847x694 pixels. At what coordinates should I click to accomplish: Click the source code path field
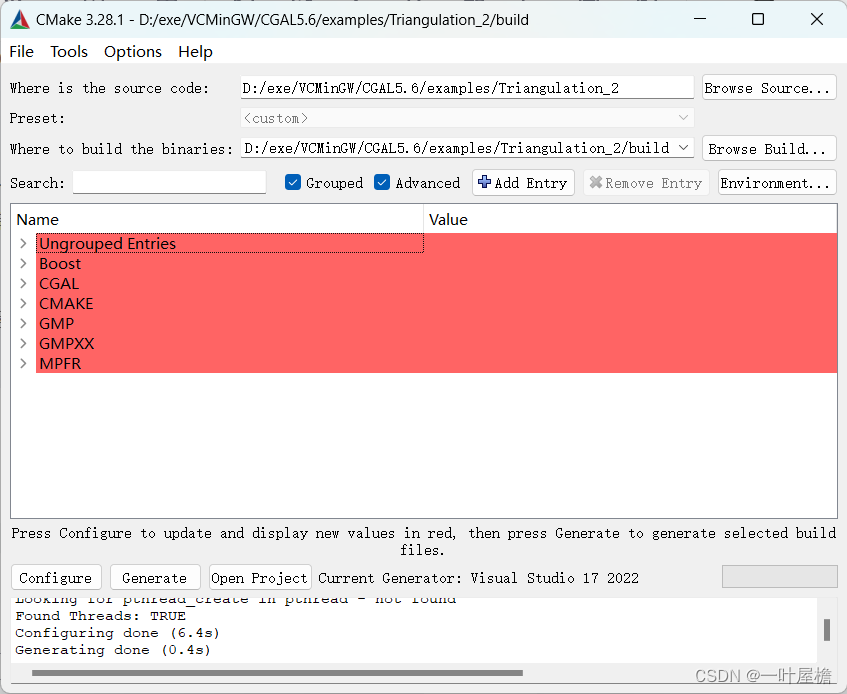(x=467, y=87)
